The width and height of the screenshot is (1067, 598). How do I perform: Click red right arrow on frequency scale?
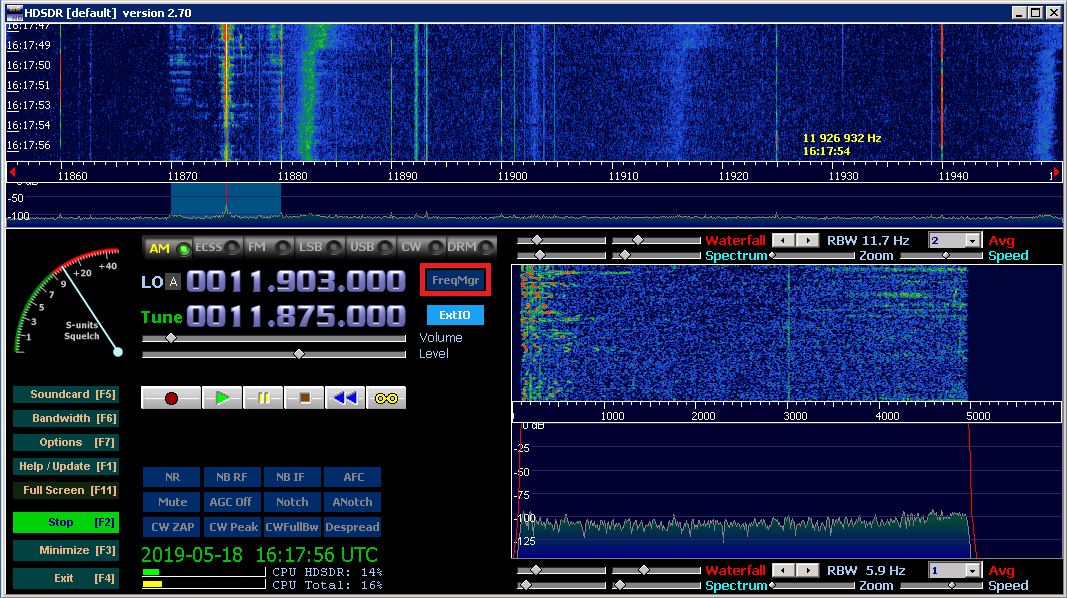(x=1056, y=172)
